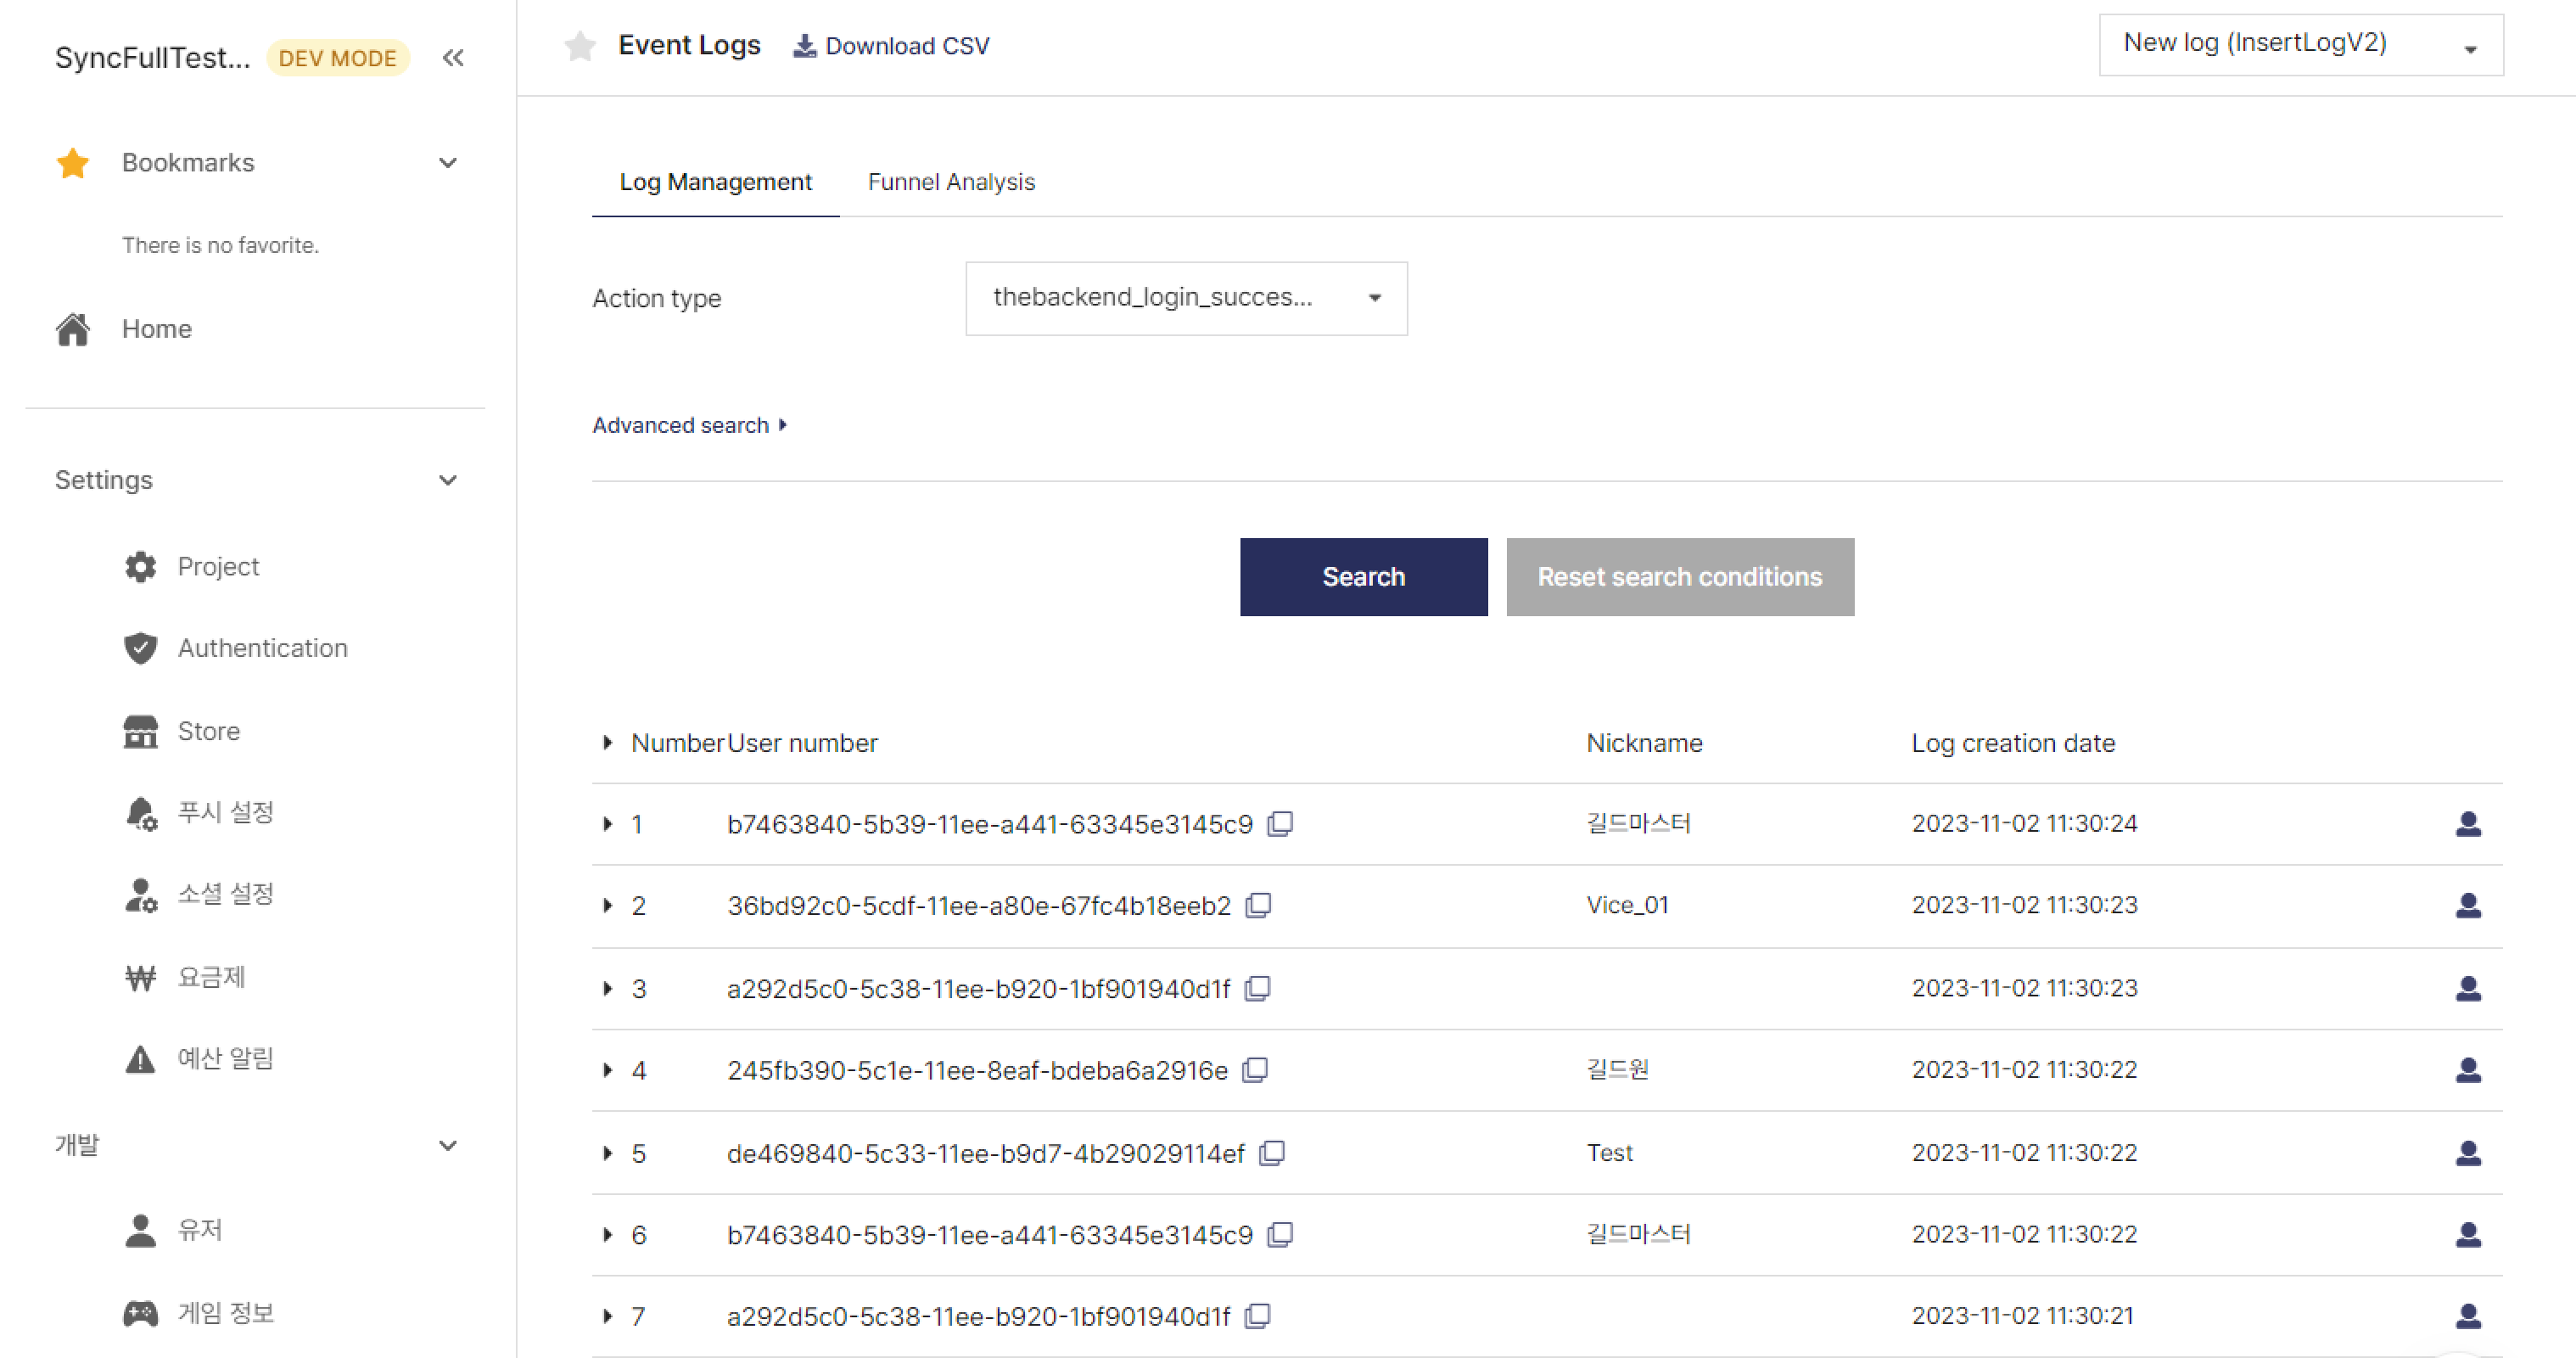The image size is (2576, 1358).
Task: Expand log row 4 details
Action: [607, 1070]
